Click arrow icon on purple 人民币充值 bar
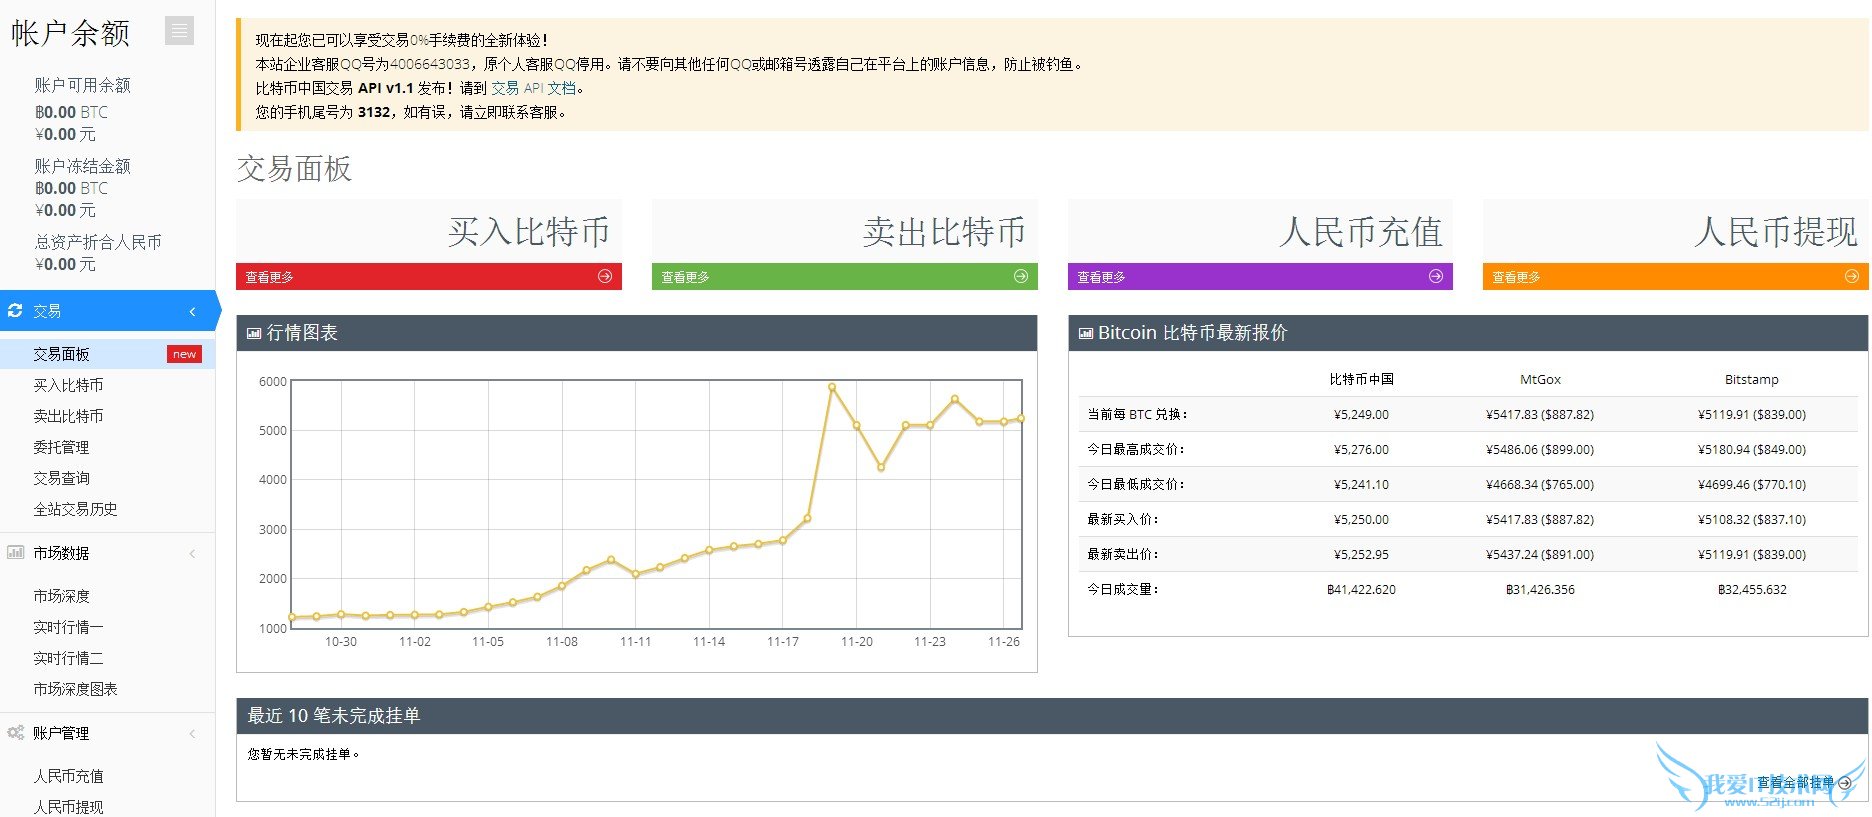This screenshot has height=817, width=1872. tap(1436, 277)
